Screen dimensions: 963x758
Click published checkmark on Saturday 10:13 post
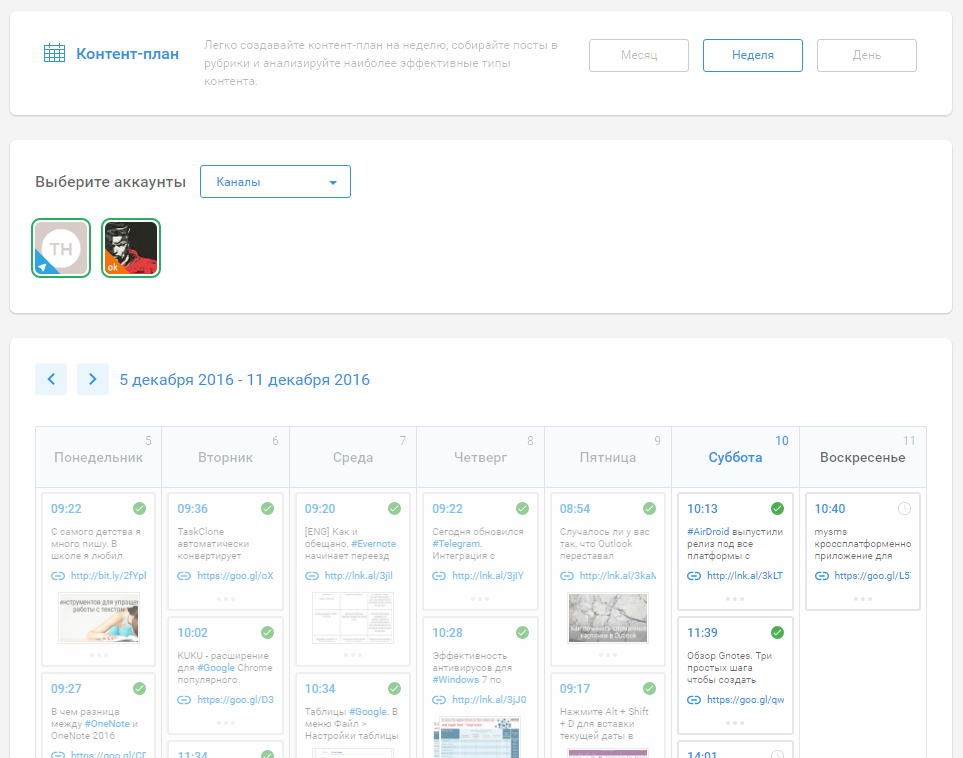coord(777,509)
